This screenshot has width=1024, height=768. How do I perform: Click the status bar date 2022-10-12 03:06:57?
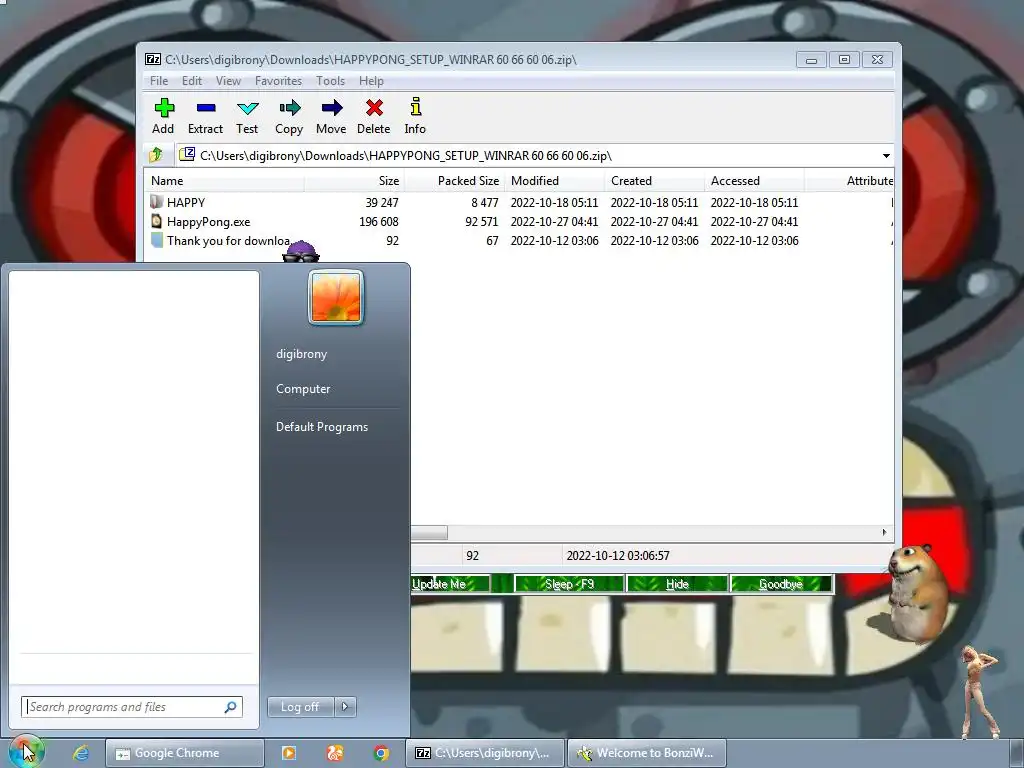(x=618, y=556)
